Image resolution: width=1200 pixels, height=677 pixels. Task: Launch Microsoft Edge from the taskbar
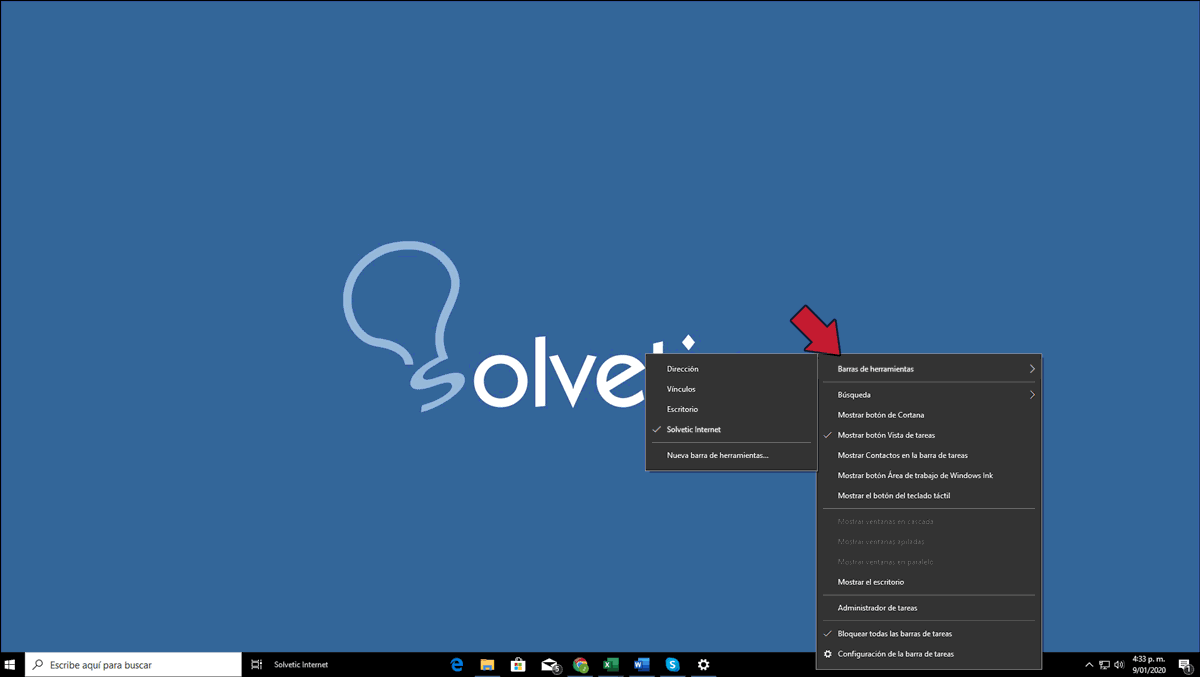457,664
